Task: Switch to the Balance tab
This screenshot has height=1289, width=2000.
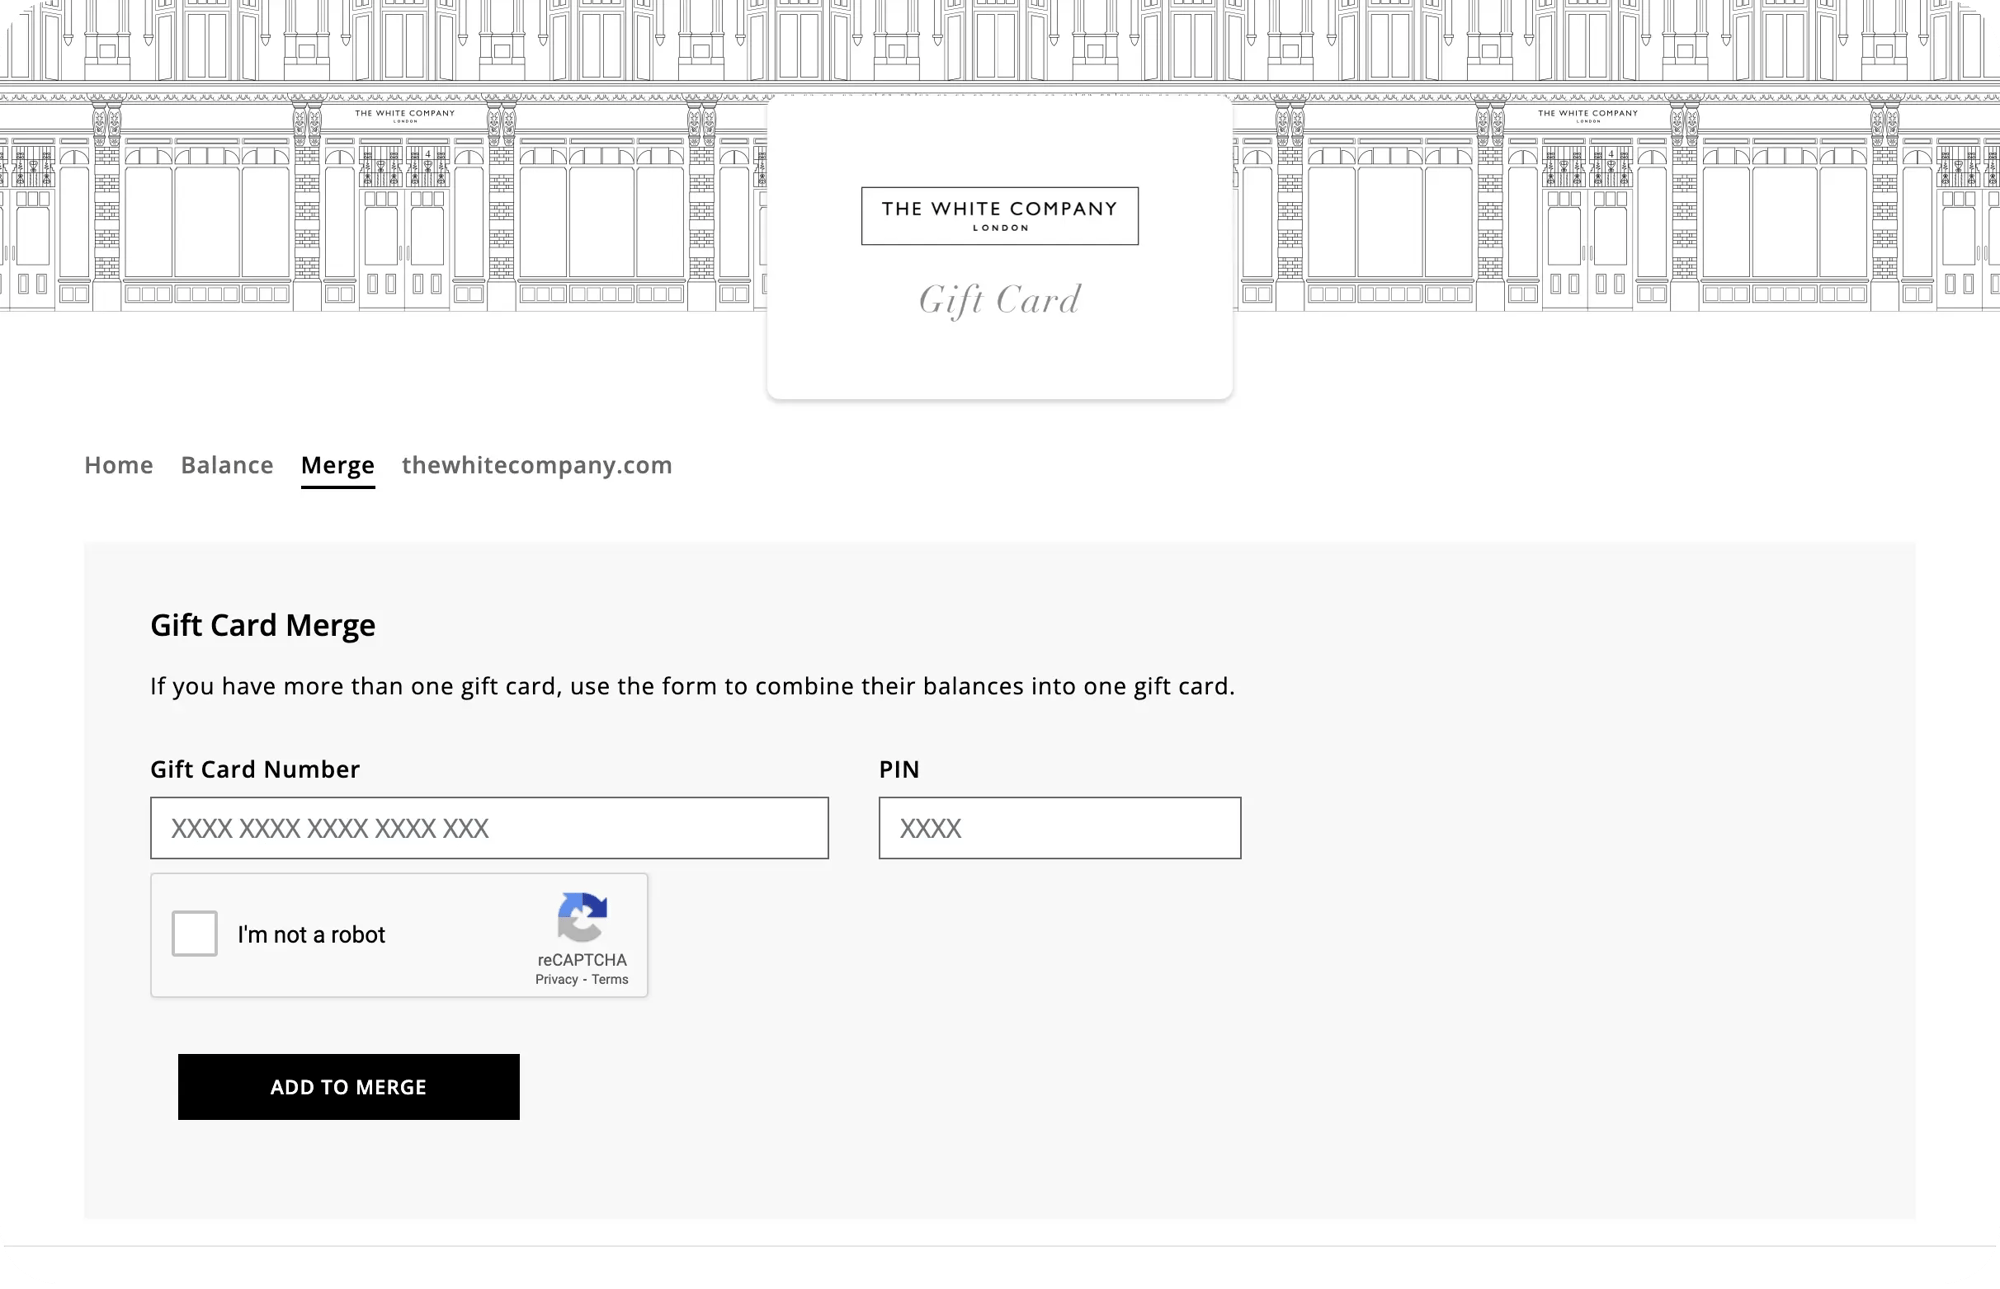Action: point(227,465)
